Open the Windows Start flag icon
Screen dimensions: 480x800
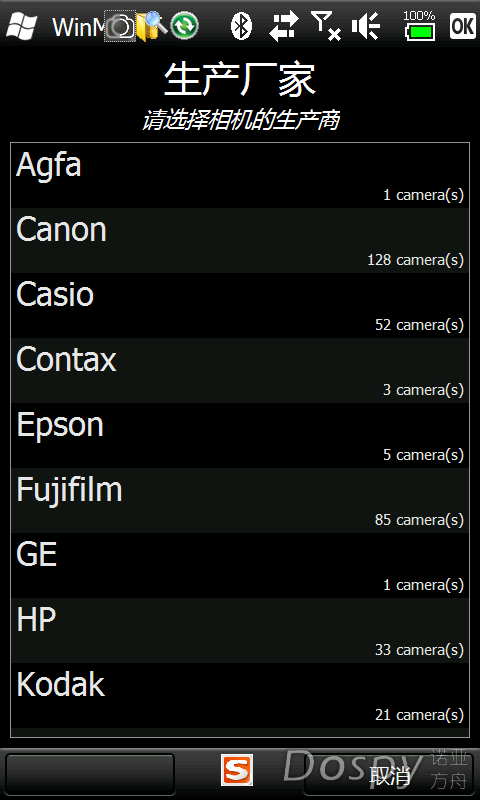[x=21, y=26]
